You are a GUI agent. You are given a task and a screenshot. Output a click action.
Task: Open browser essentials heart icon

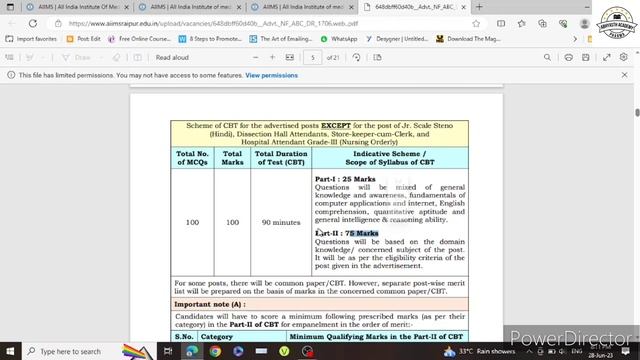point(563,24)
